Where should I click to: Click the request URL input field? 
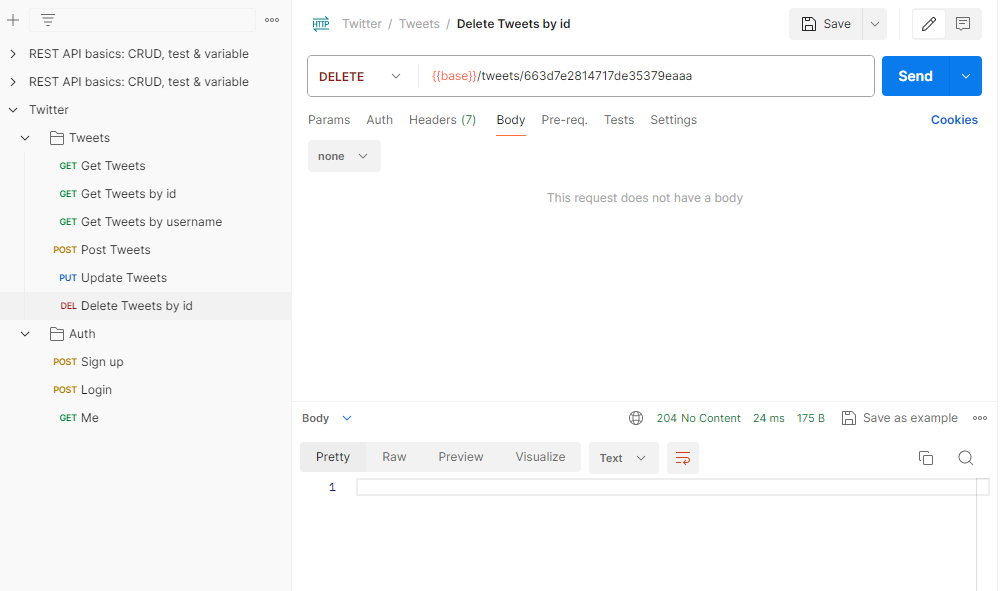point(646,76)
